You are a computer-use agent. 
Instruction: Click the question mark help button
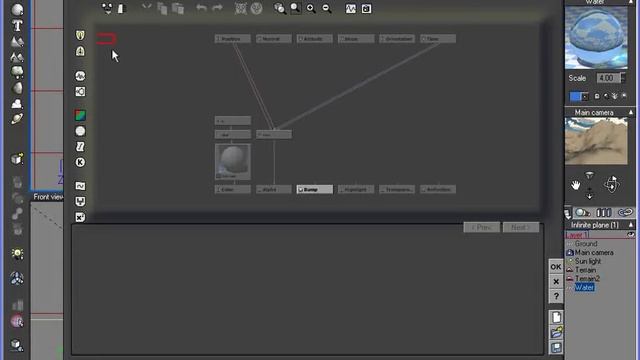pos(556,297)
